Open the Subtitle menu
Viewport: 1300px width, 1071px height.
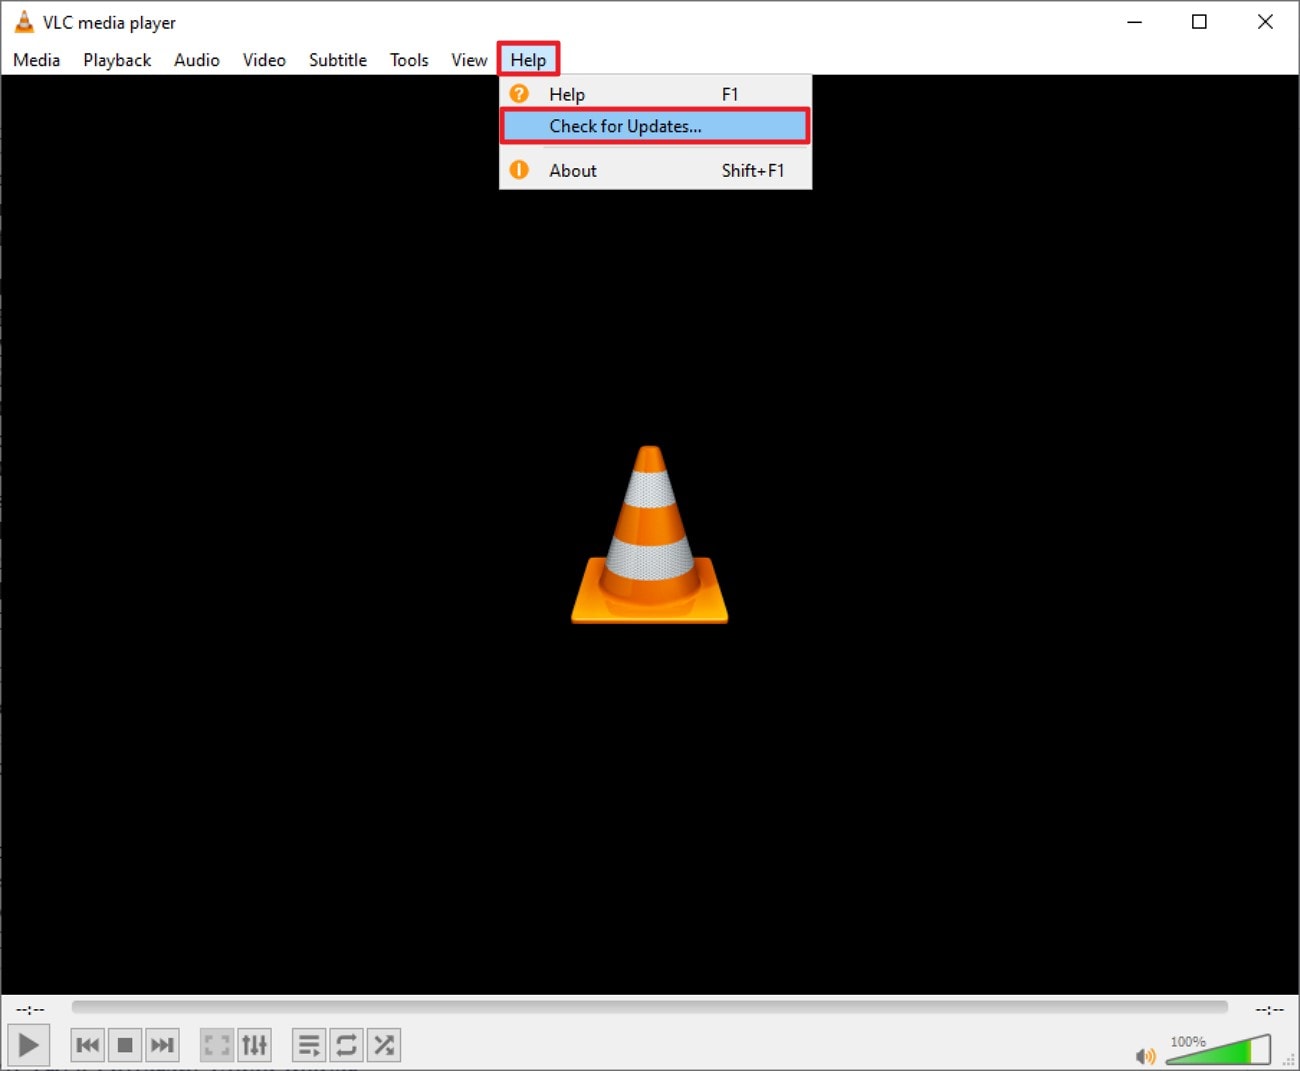click(x=338, y=60)
